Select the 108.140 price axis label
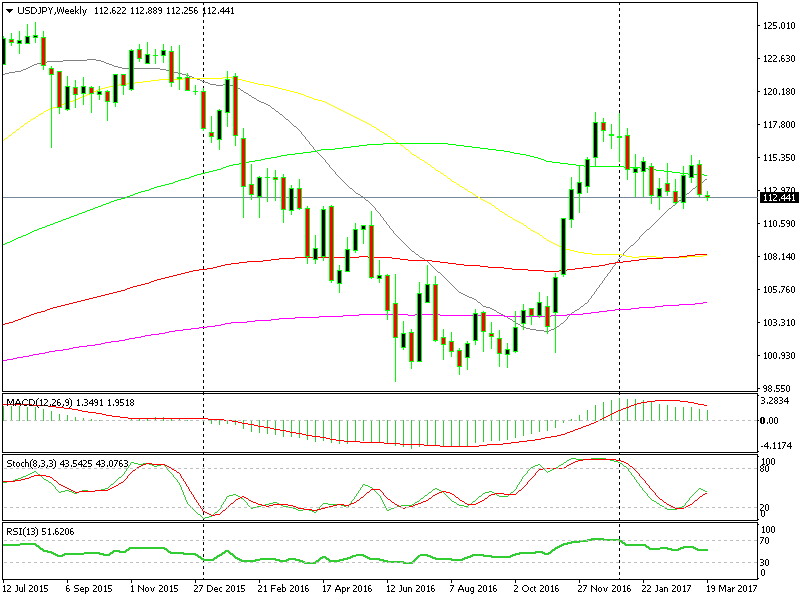The width and height of the screenshot is (800, 600). point(779,257)
